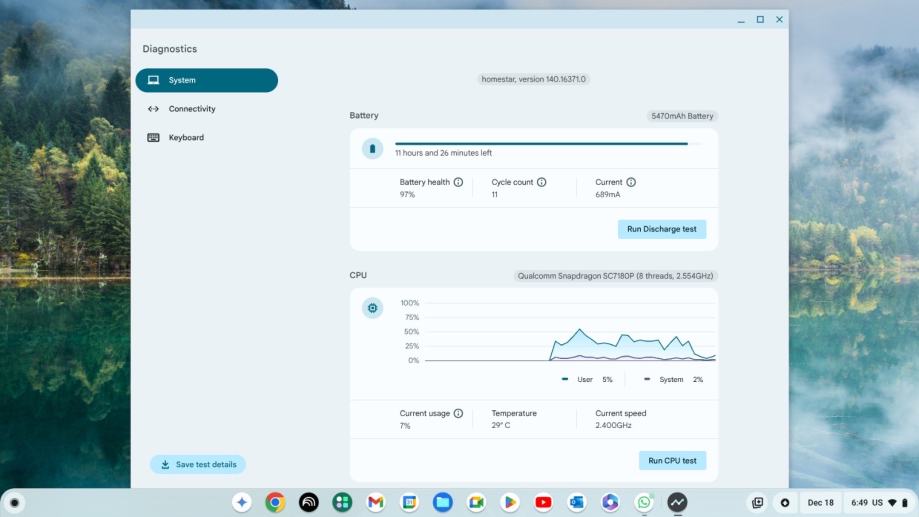The image size is (919, 517).
Task: Select the System tab in sidebar
Action: (x=207, y=80)
